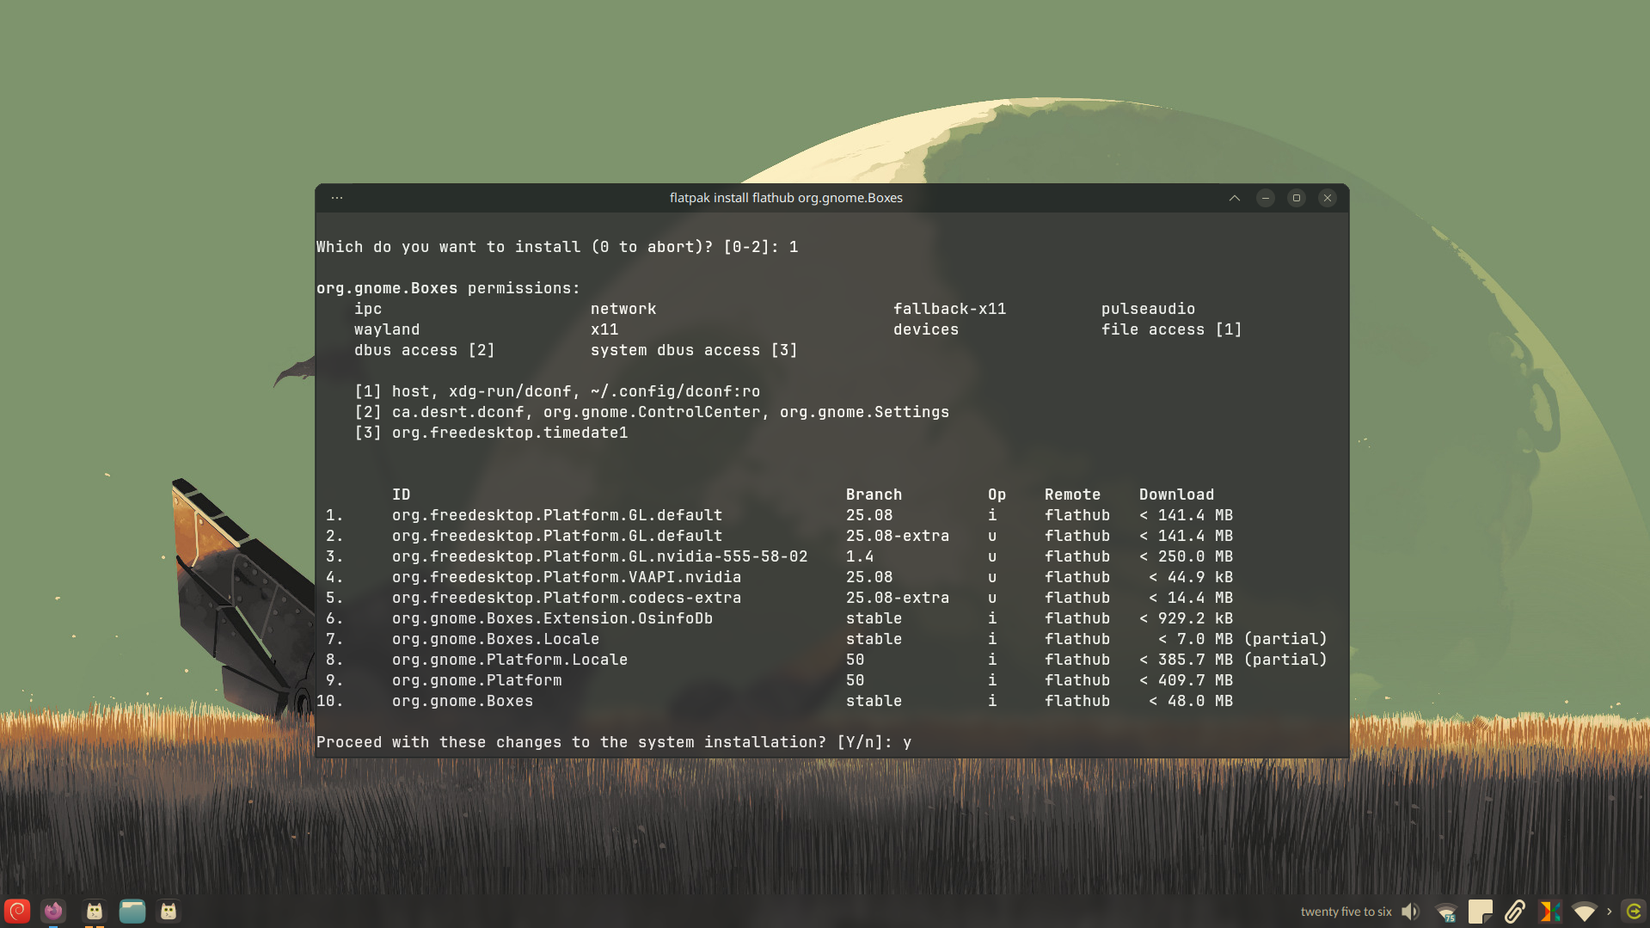Open the cat terminal icon beside Firefox
The image size is (1650, 928).
(94, 911)
